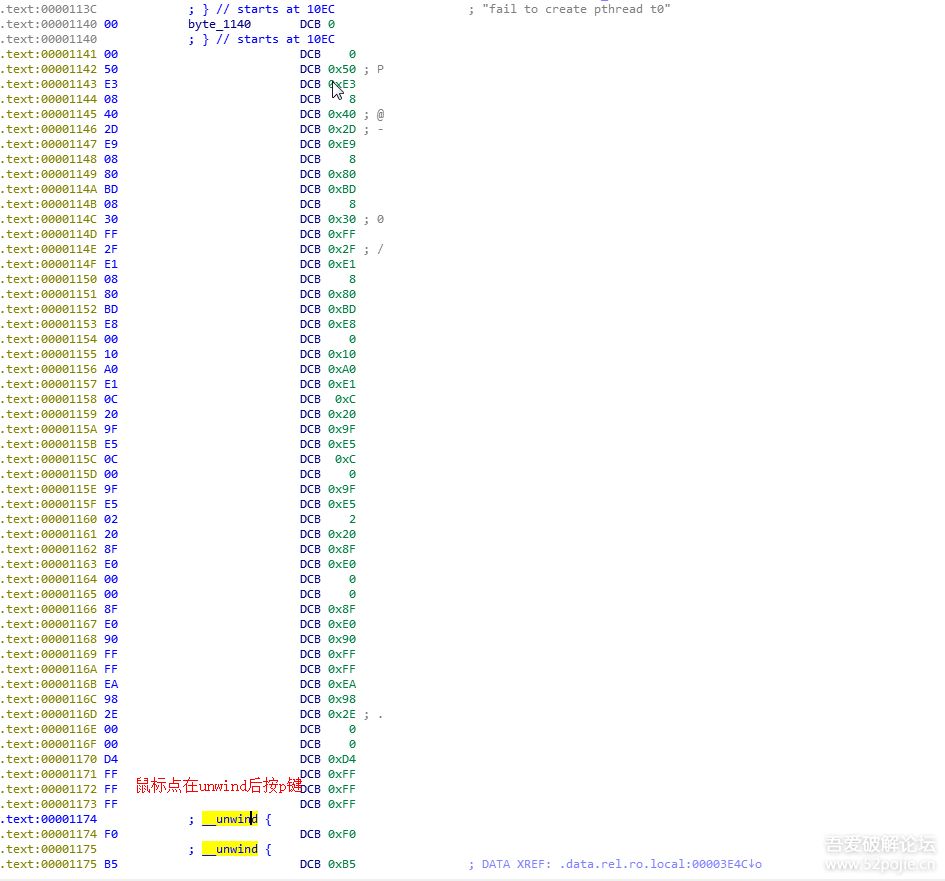Select address .text:00001162
Viewport: 945px width, 881px height.
click(x=48, y=550)
